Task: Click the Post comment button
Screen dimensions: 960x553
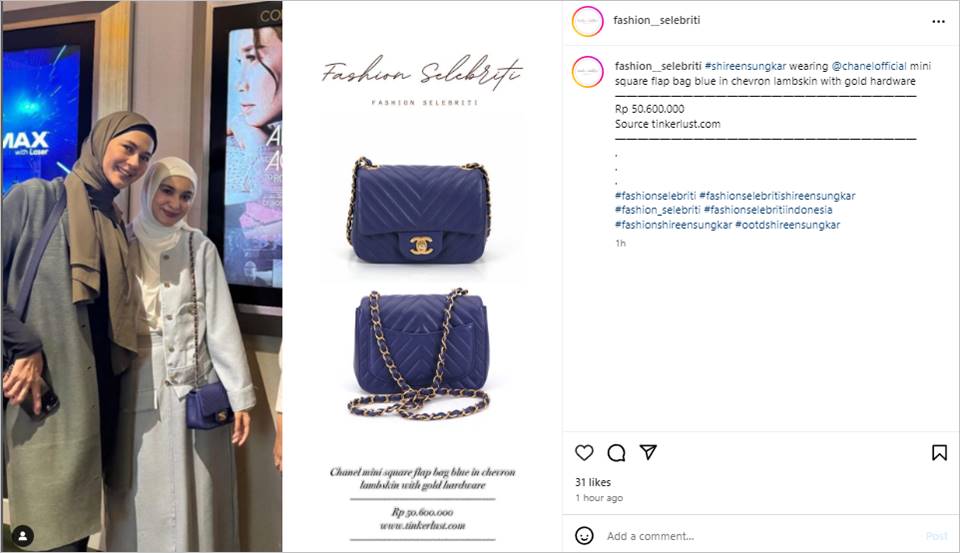Action: pyautogui.click(x=937, y=536)
